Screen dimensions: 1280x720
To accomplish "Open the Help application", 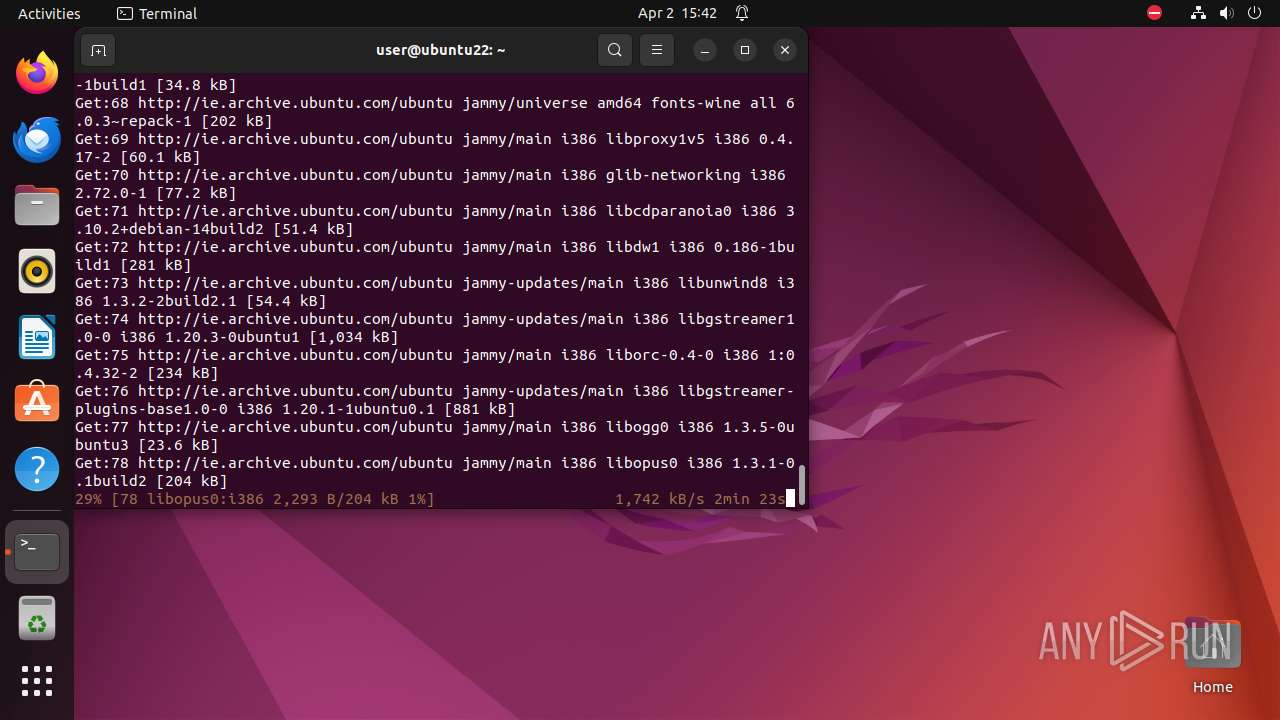I will tap(37, 469).
